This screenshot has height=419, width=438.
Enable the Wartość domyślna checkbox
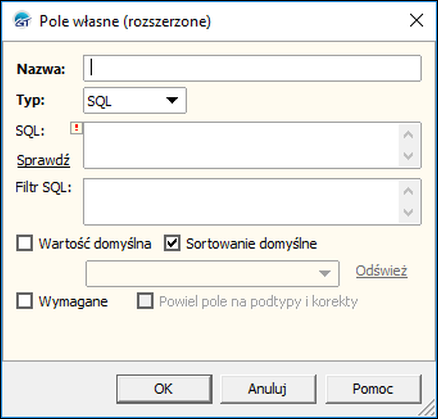[25, 243]
